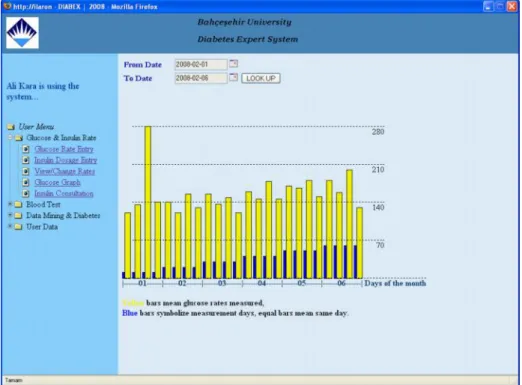Collapse the Glucose & Insulin Rate tree node
The image size is (522, 385).
click(10, 137)
